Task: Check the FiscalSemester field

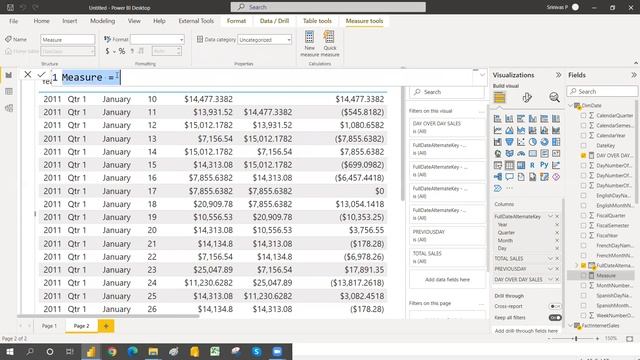Action: [583, 225]
